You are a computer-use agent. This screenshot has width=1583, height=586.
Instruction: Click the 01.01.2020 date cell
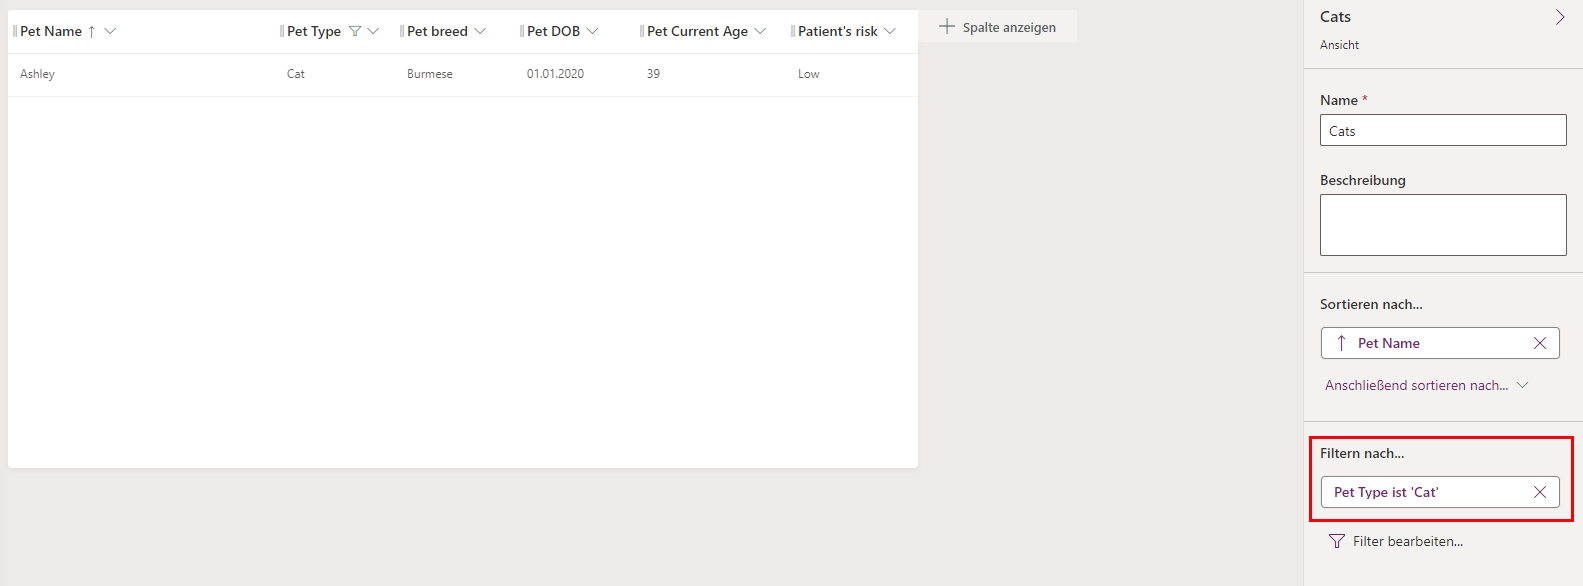coord(555,74)
